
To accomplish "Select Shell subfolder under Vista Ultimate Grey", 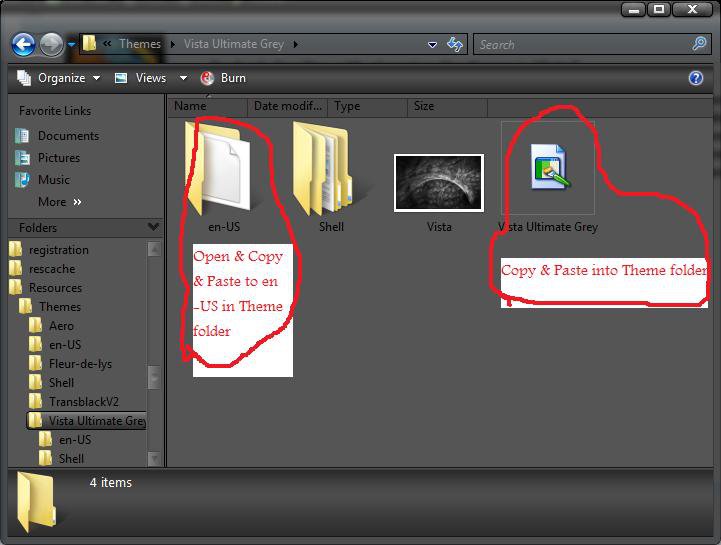I will (71, 459).
